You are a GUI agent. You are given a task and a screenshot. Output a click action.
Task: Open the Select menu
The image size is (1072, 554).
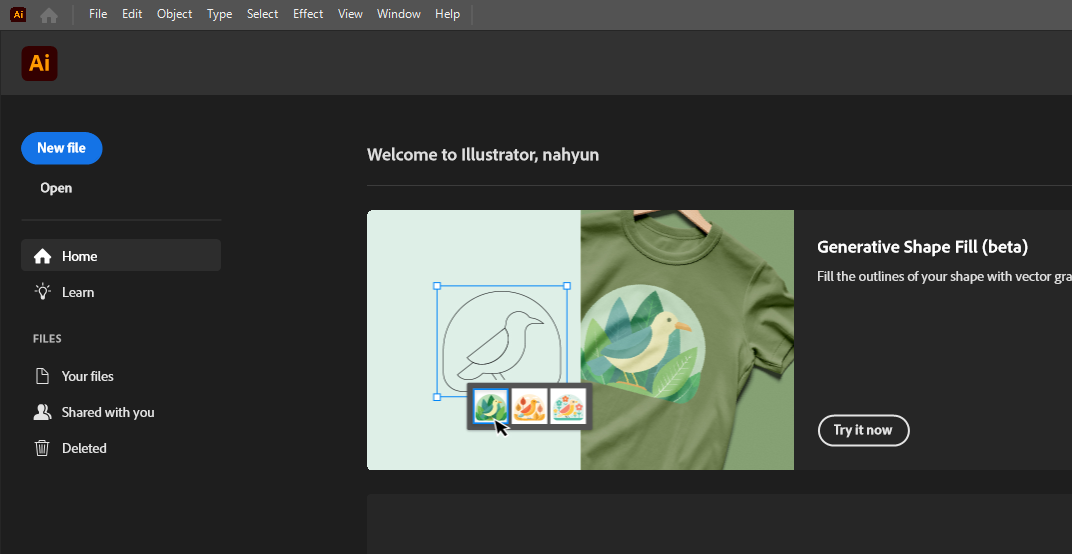(263, 14)
